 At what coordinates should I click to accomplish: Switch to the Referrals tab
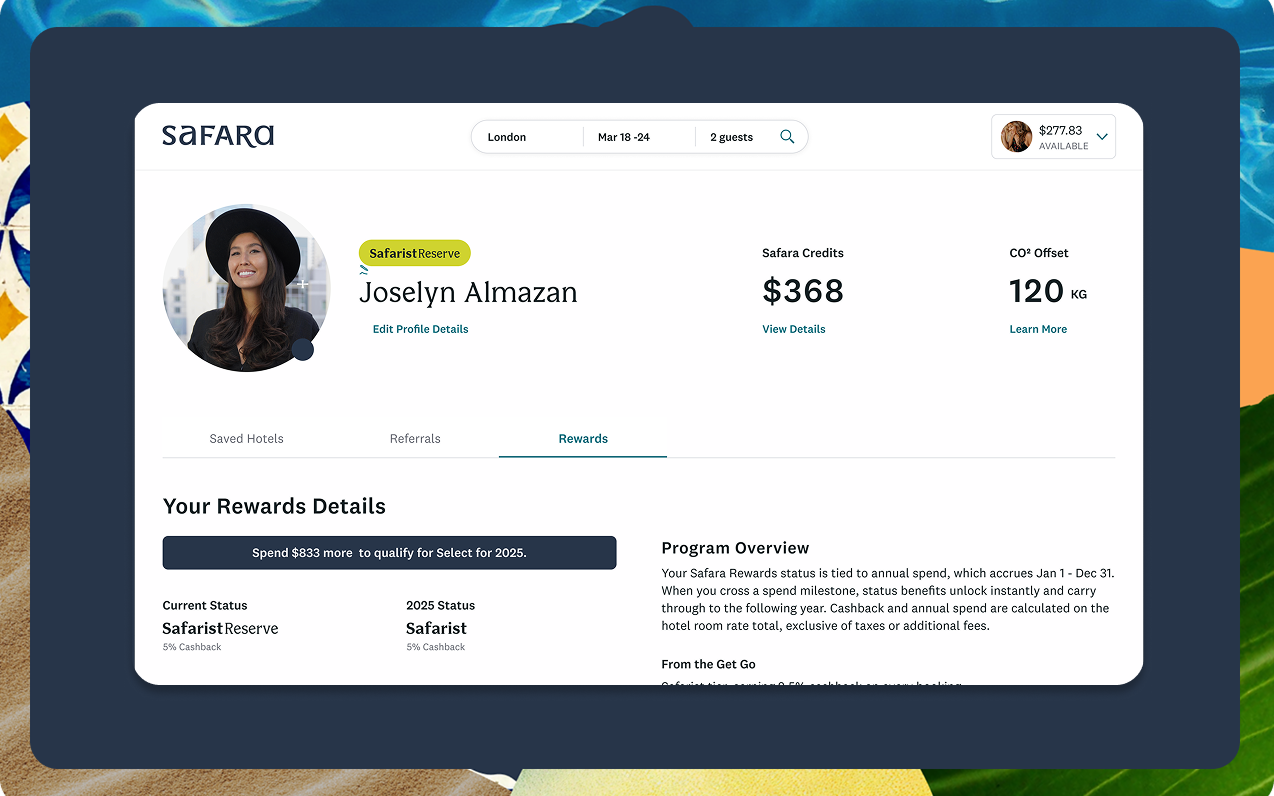[415, 439]
